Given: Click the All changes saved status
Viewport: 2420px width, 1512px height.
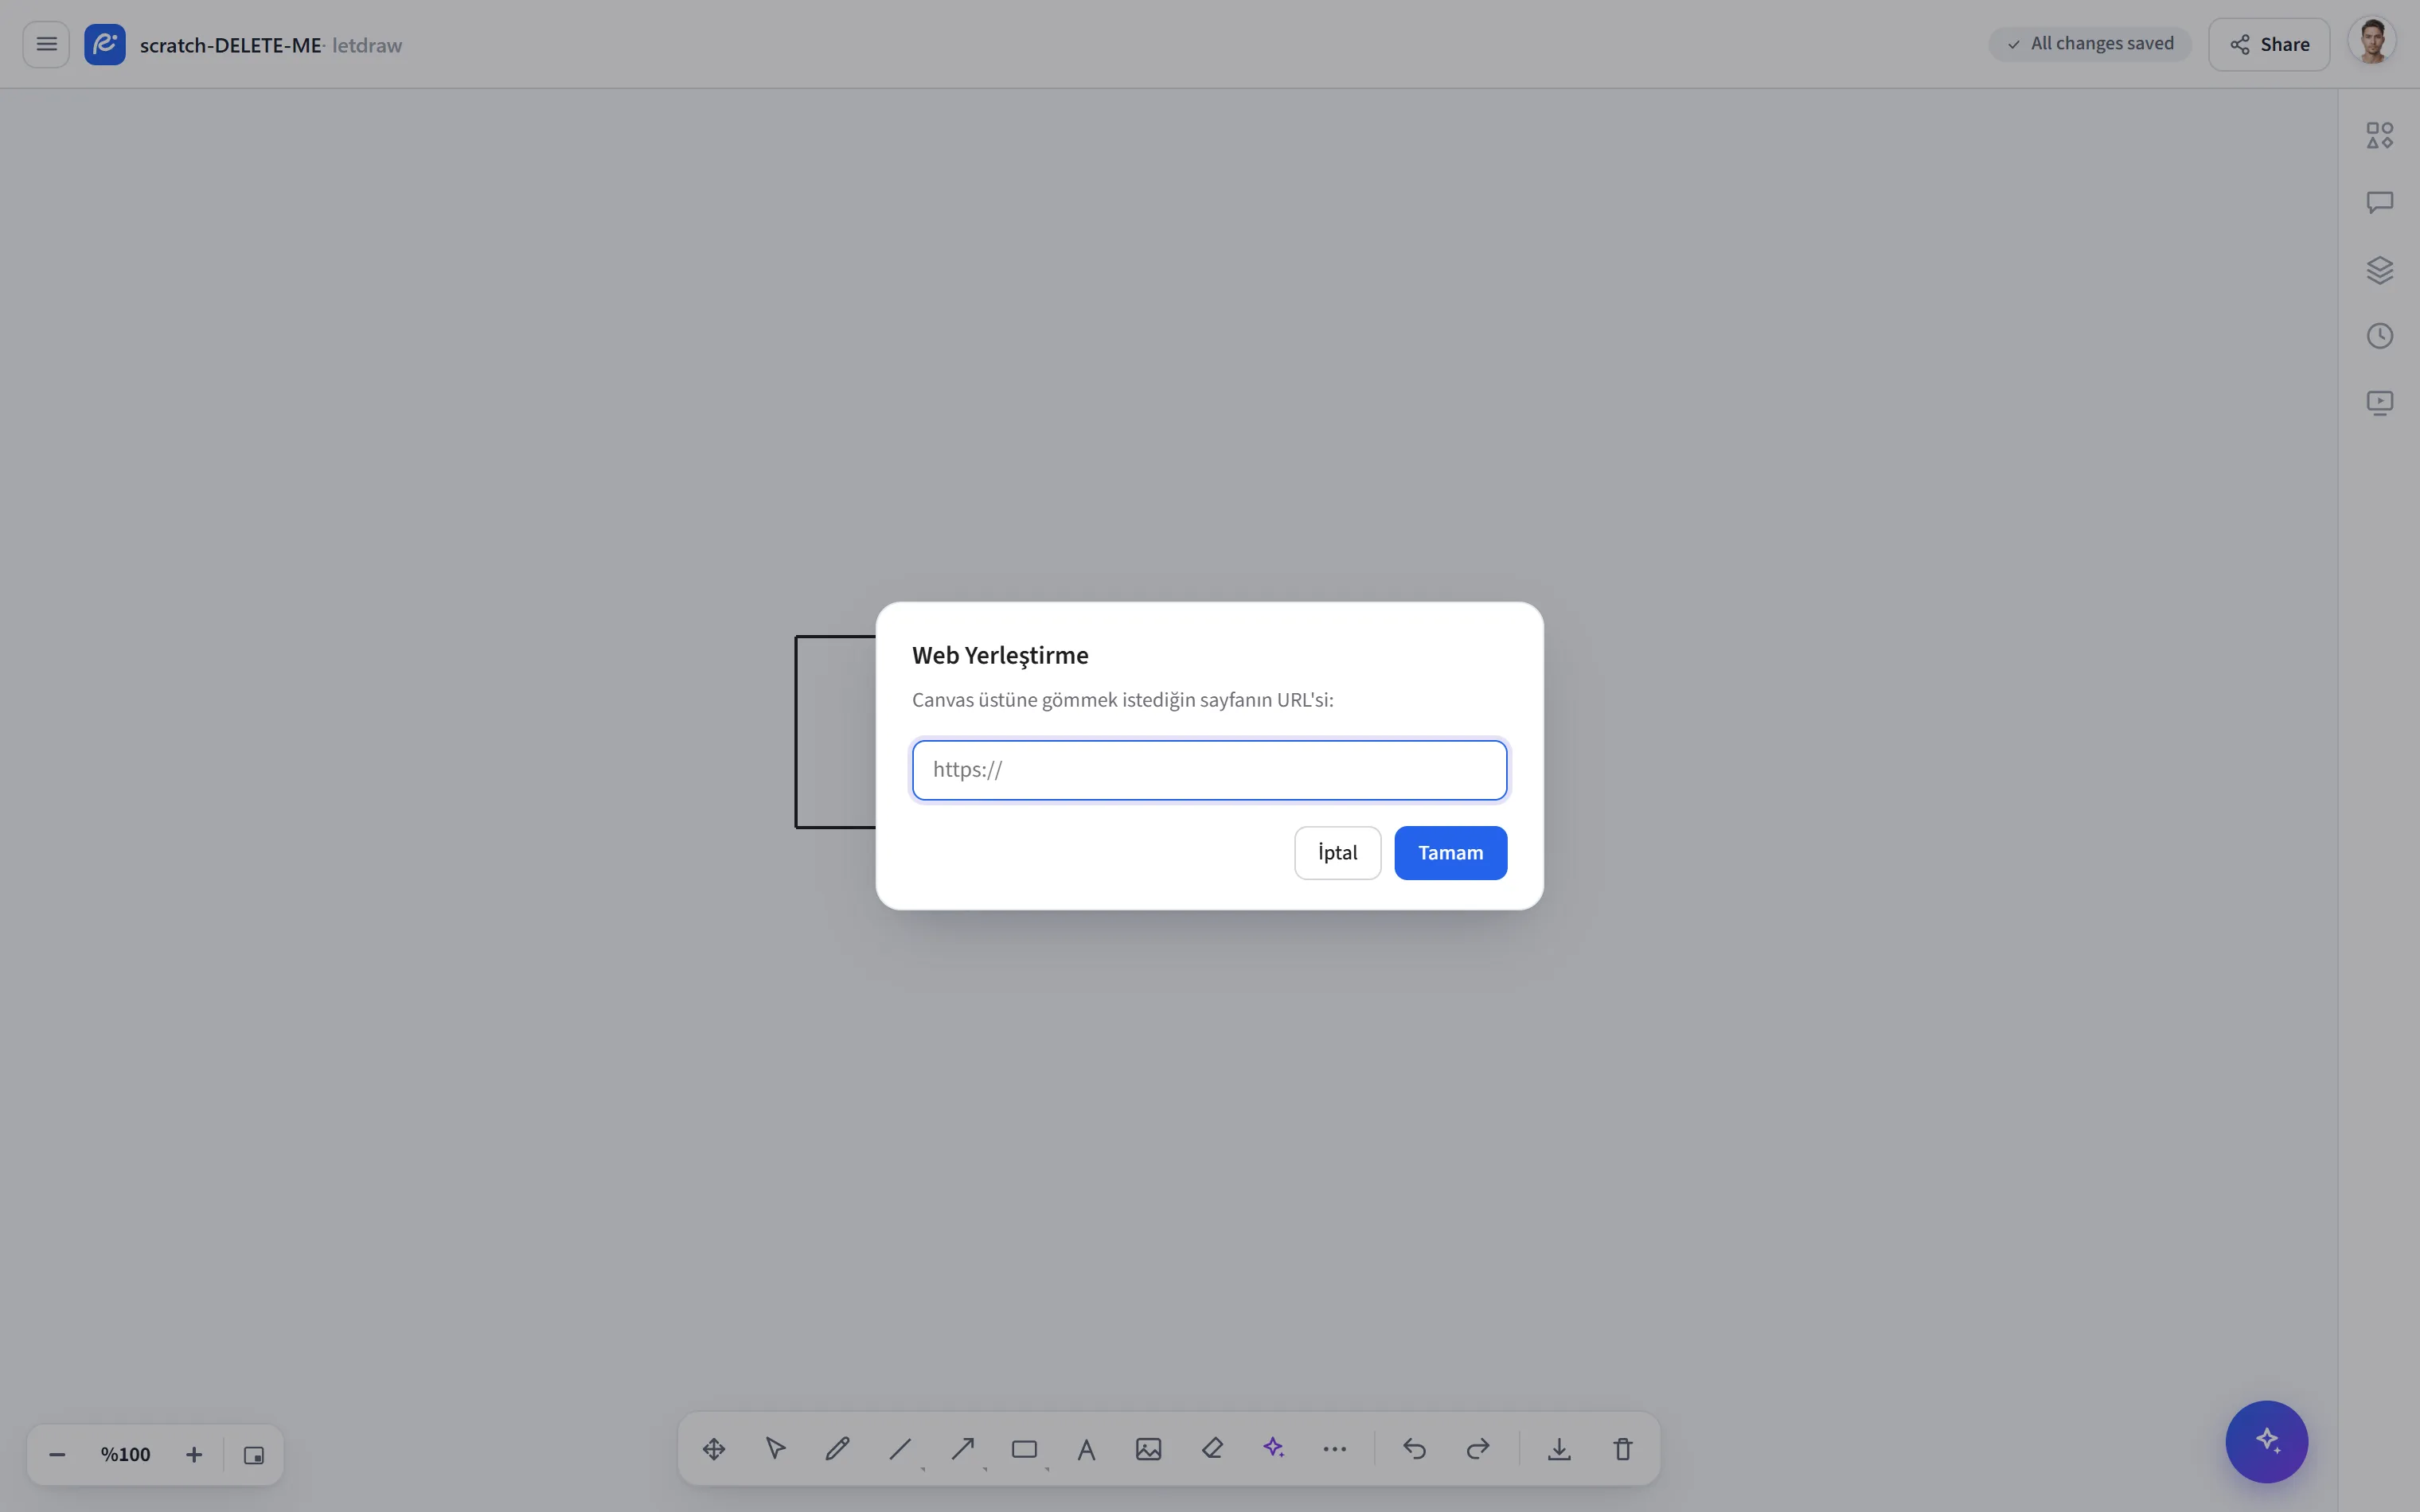Looking at the screenshot, I should pos(2090,44).
